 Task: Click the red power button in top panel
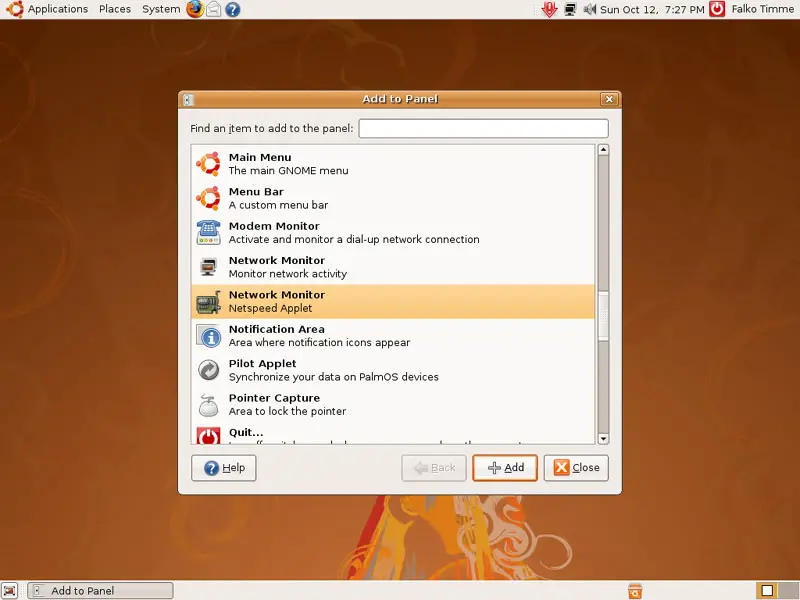click(x=717, y=9)
